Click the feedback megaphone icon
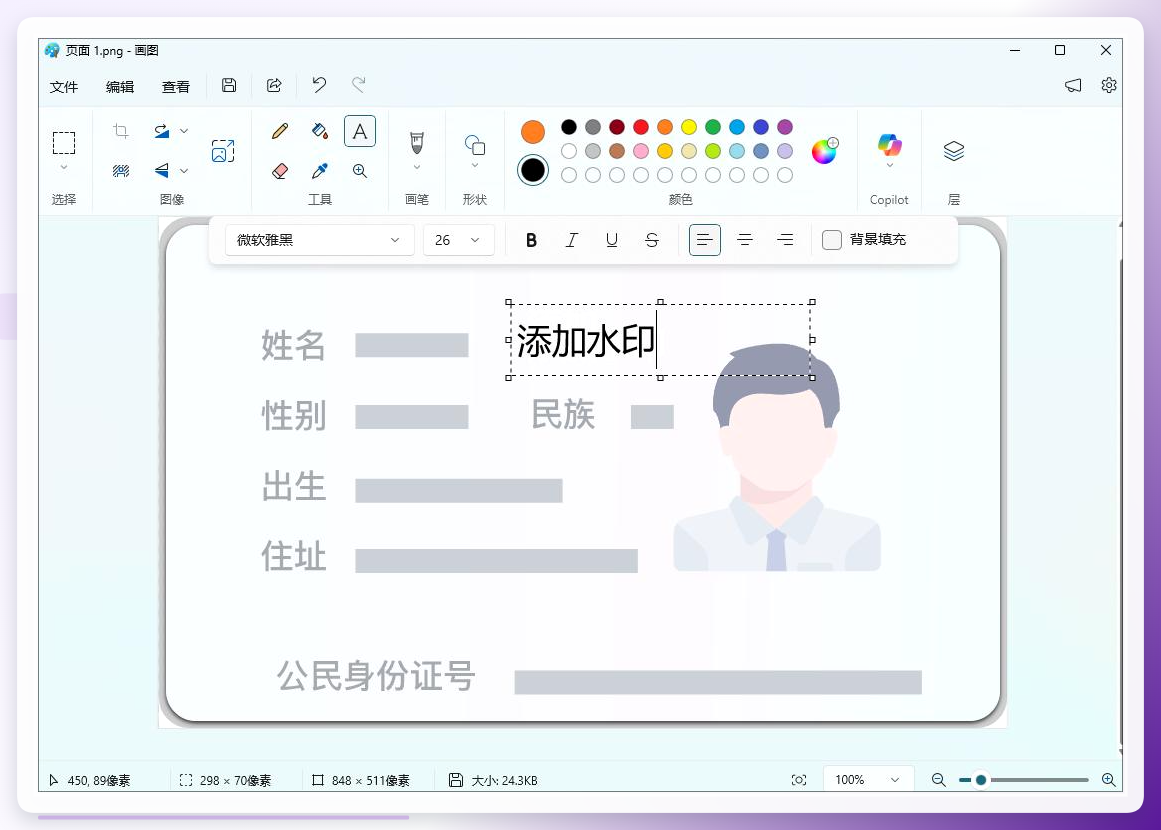 1073,85
